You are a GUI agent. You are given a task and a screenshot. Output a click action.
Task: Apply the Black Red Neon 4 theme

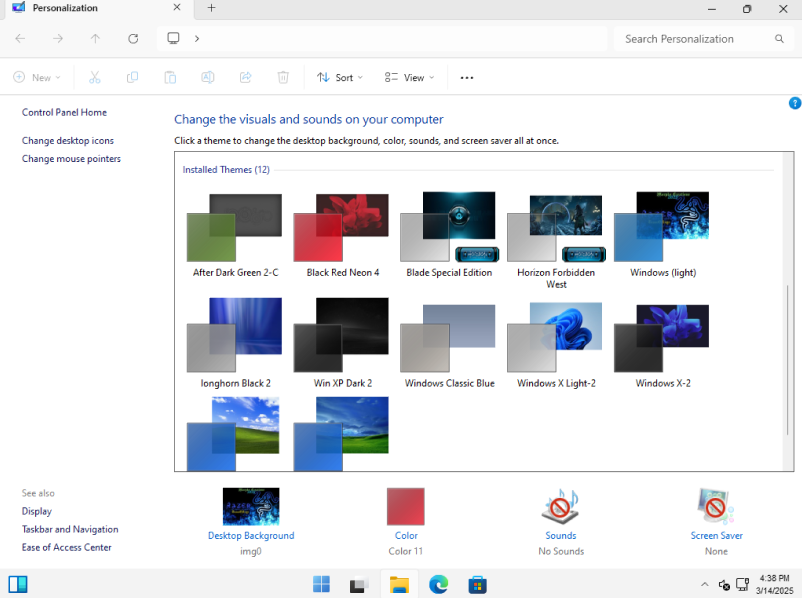coord(343,235)
